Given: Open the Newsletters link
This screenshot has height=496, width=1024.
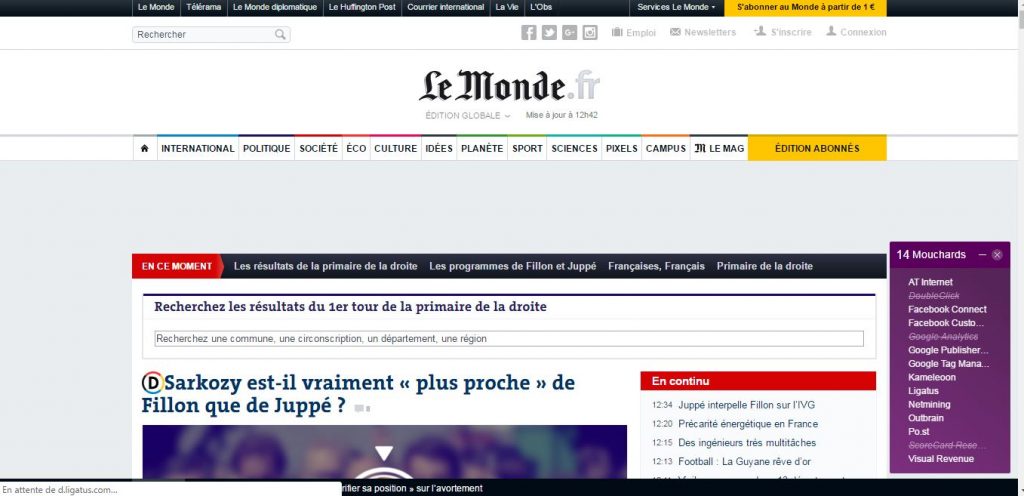Looking at the screenshot, I should (x=703, y=32).
